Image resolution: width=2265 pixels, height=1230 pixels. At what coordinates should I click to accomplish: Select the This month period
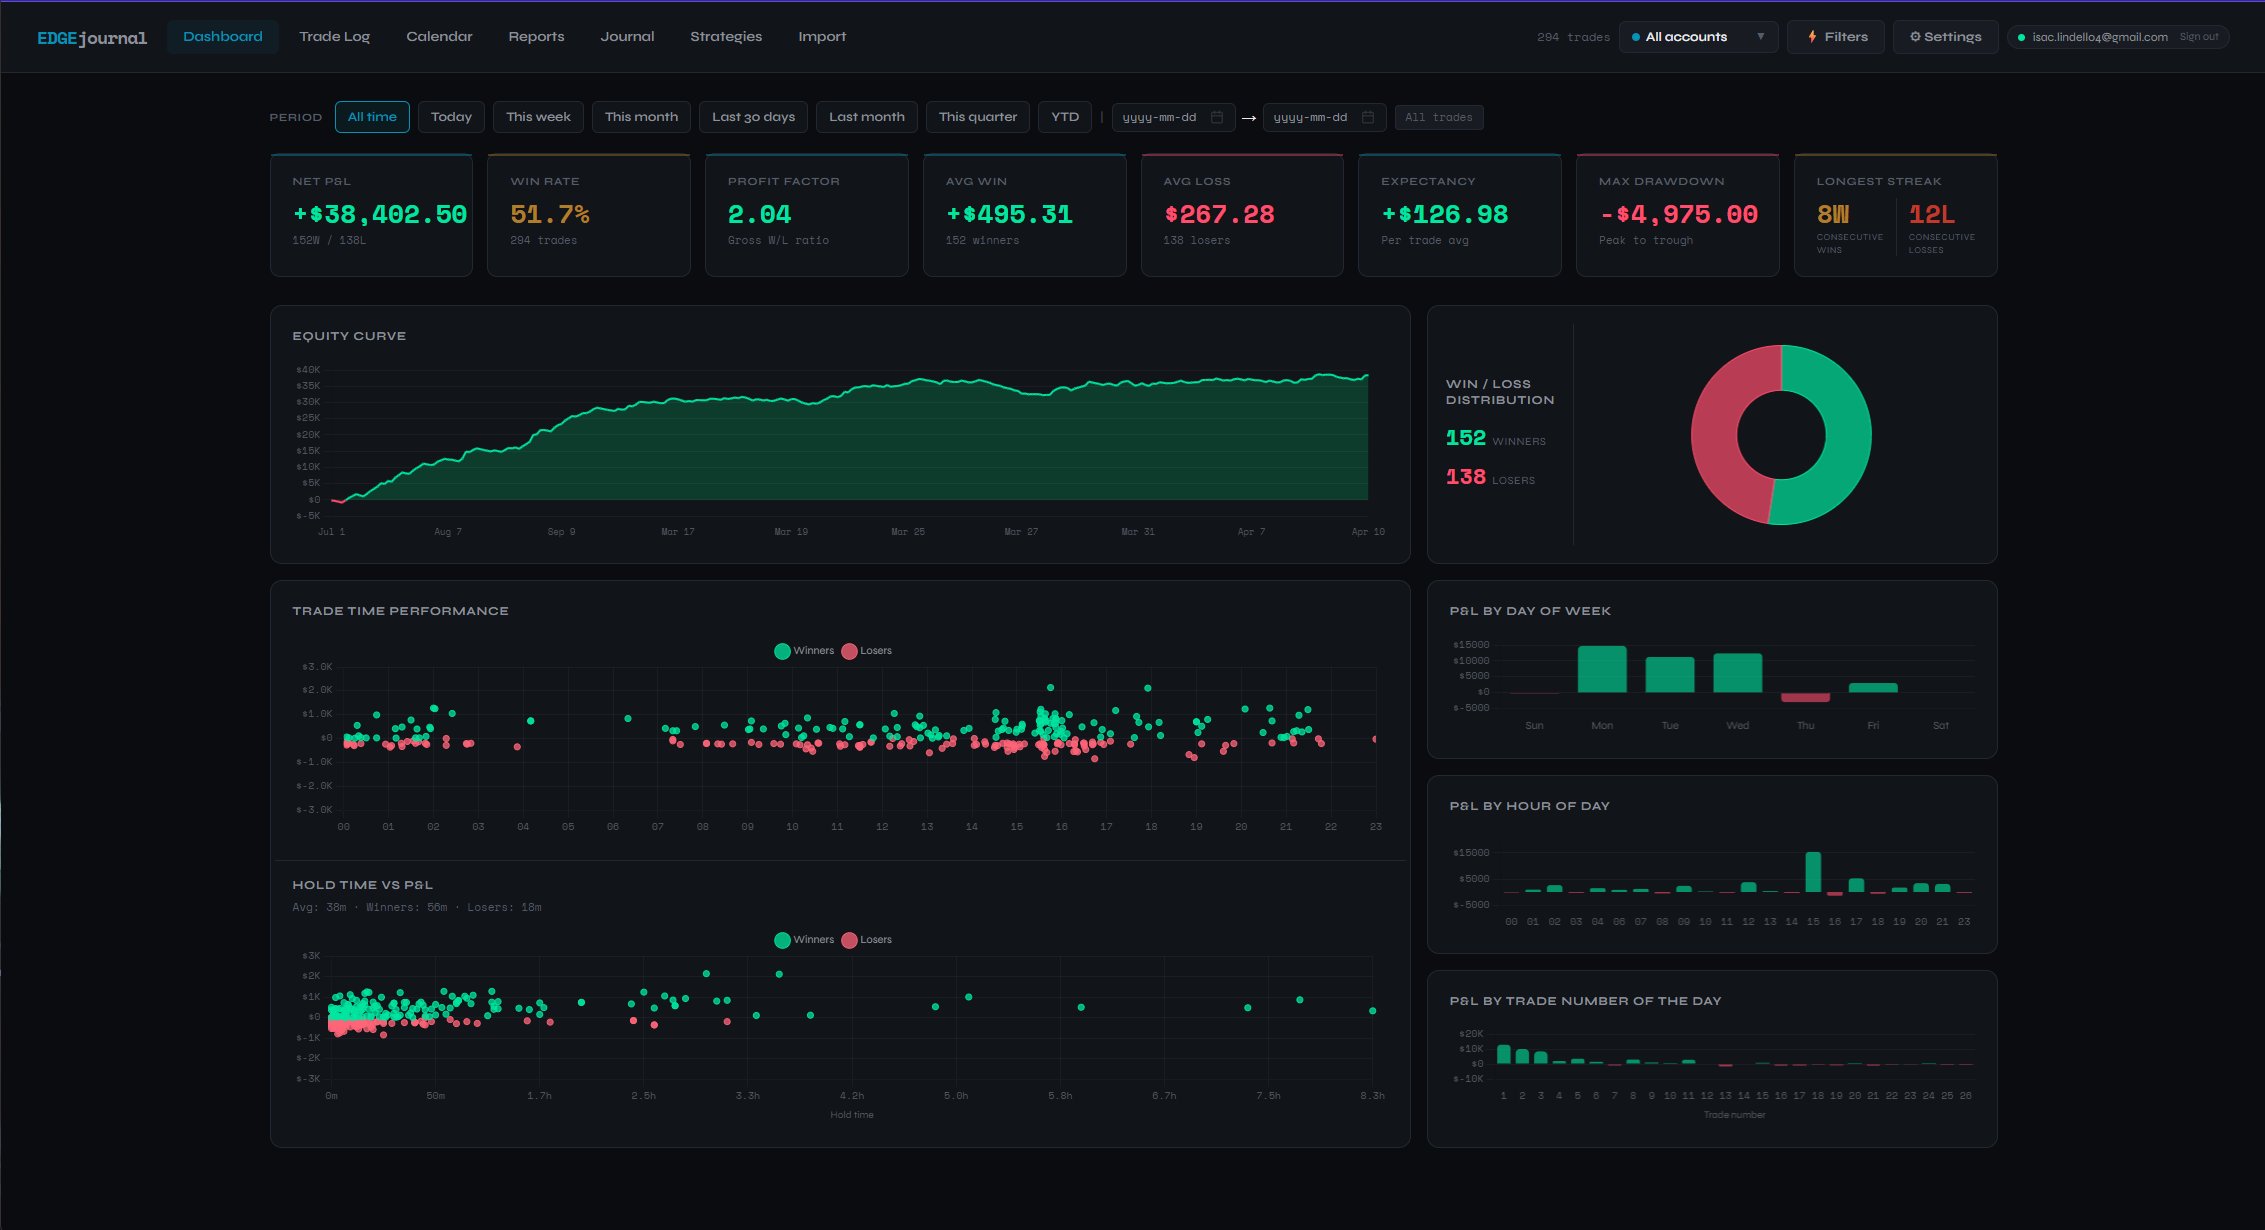pos(641,117)
